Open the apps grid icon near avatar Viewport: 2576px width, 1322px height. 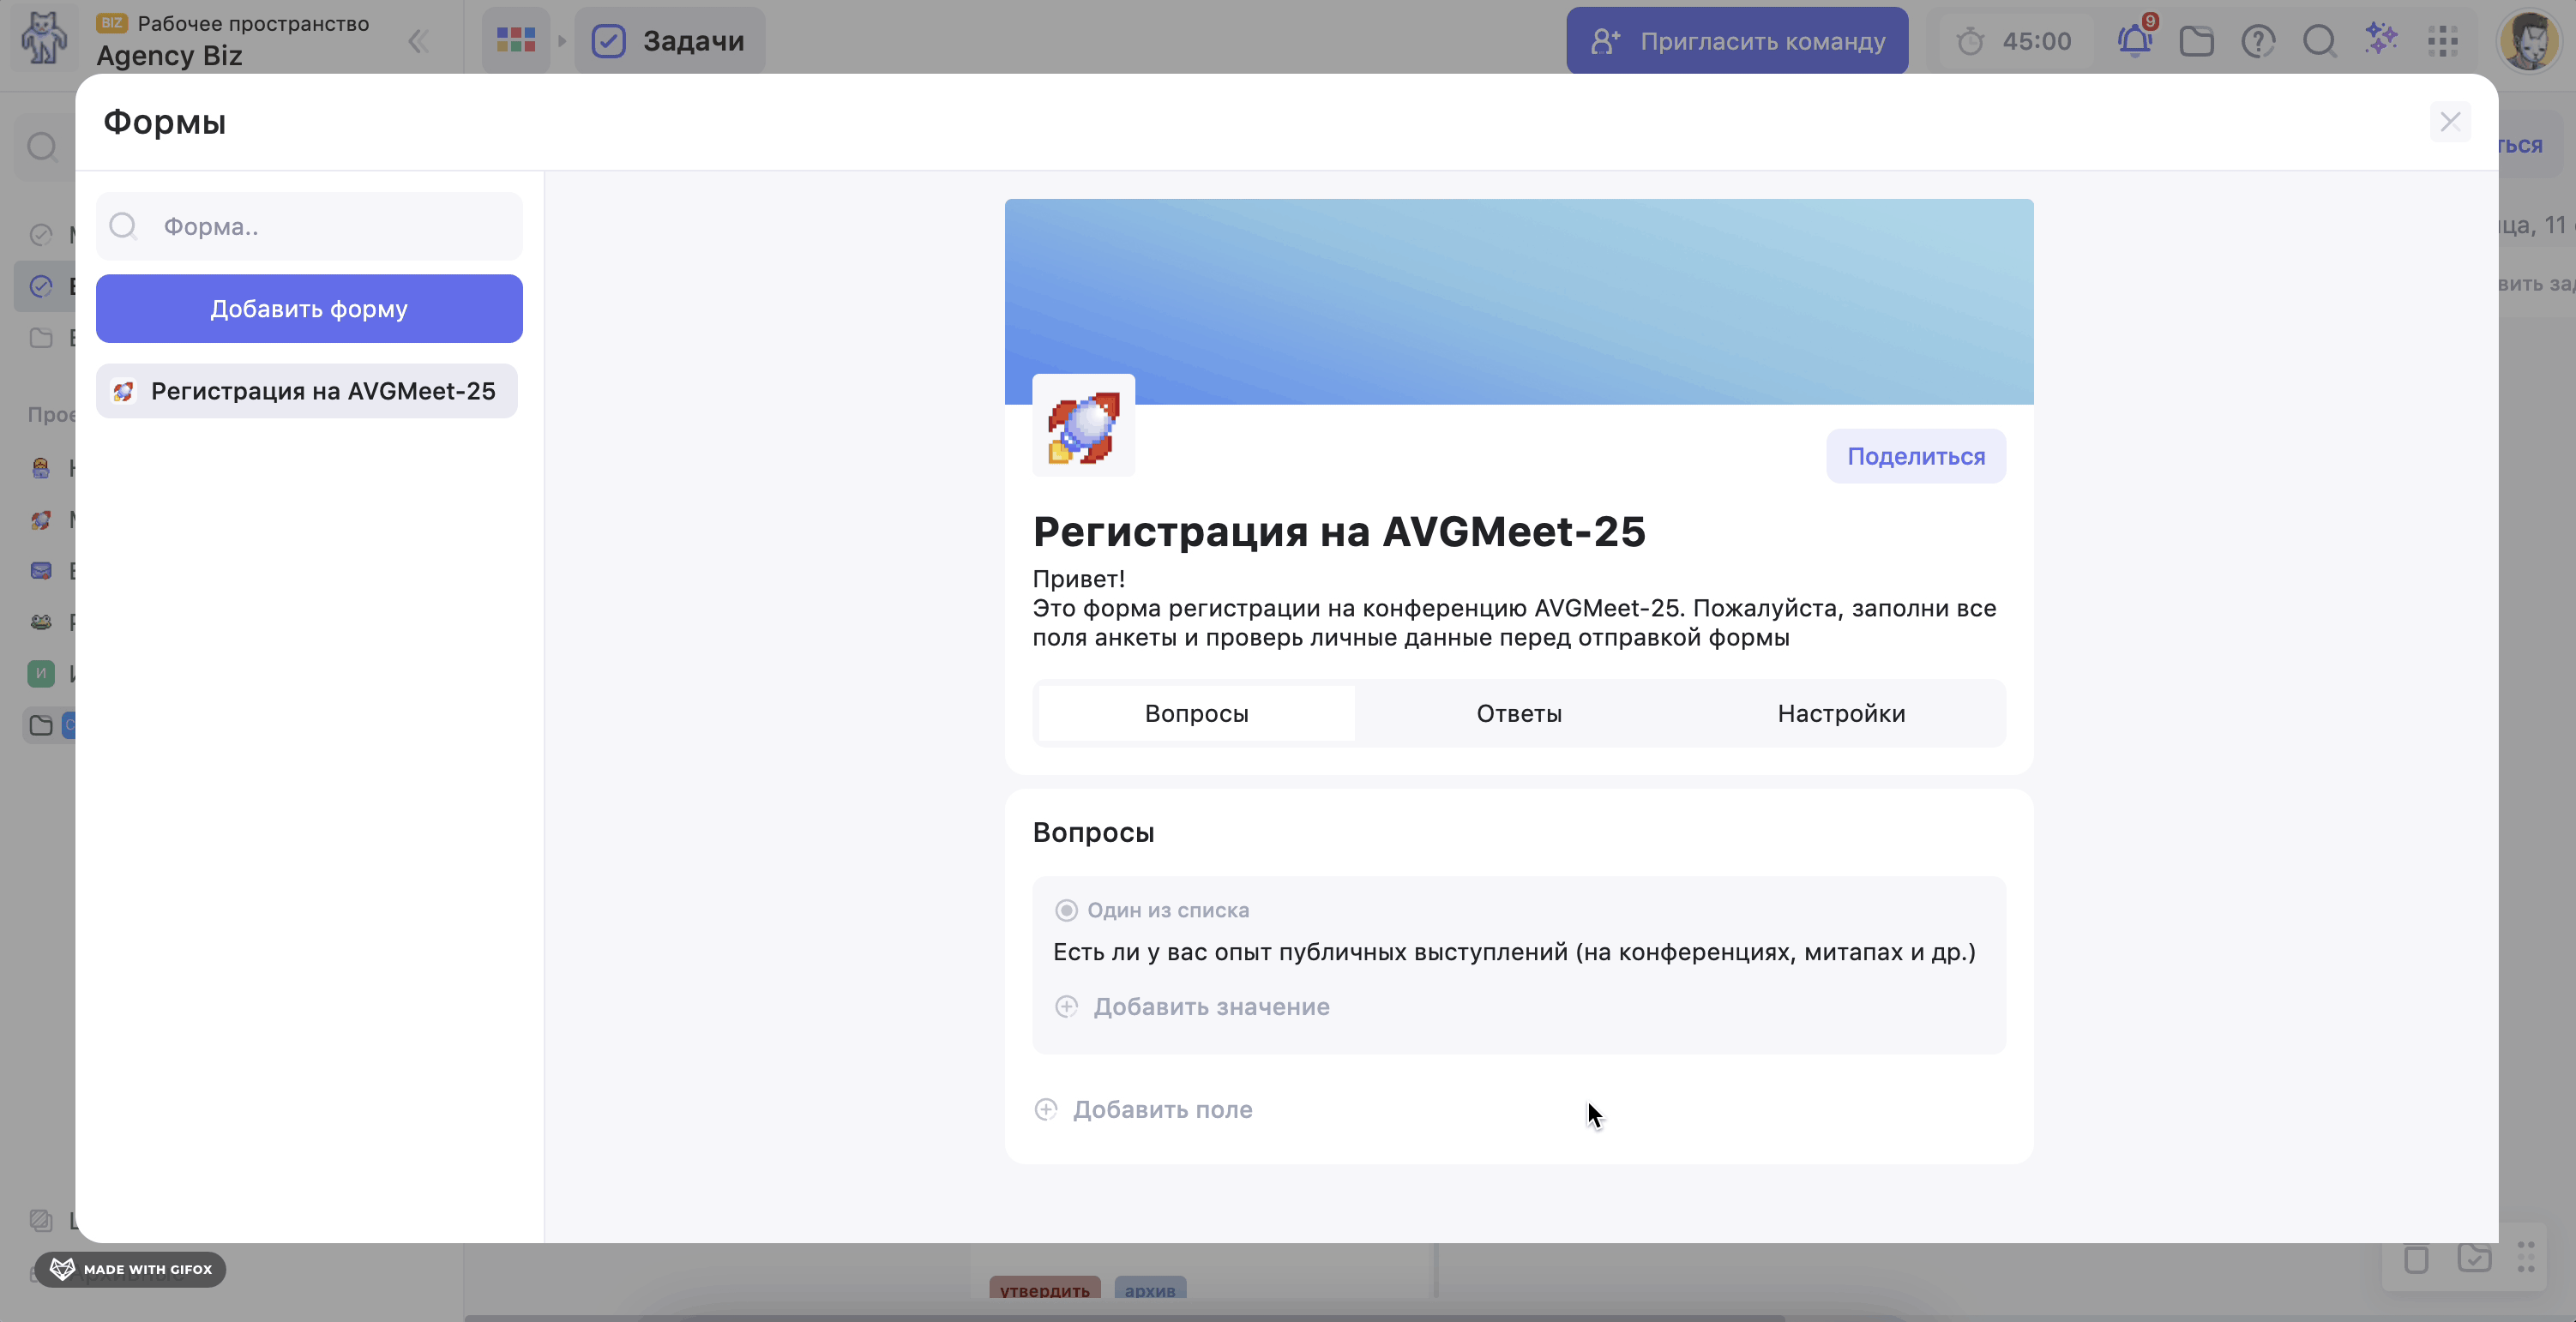[x=2443, y=41]
